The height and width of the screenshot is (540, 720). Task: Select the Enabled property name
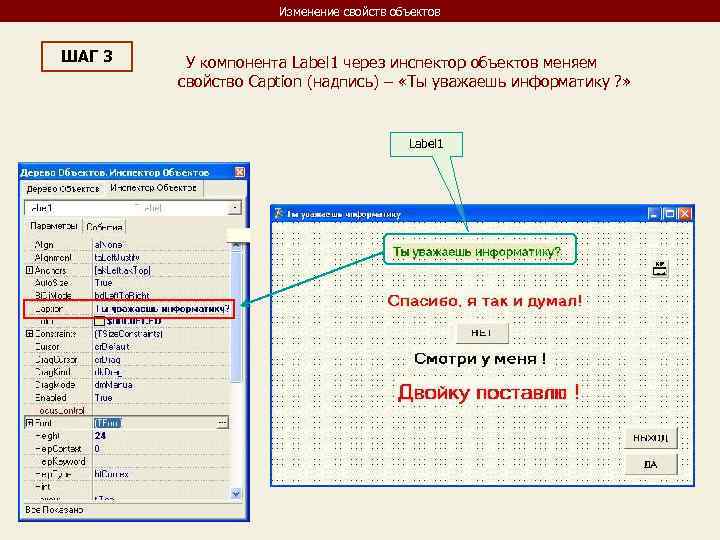pyautogui.click(x=51, y=398)
